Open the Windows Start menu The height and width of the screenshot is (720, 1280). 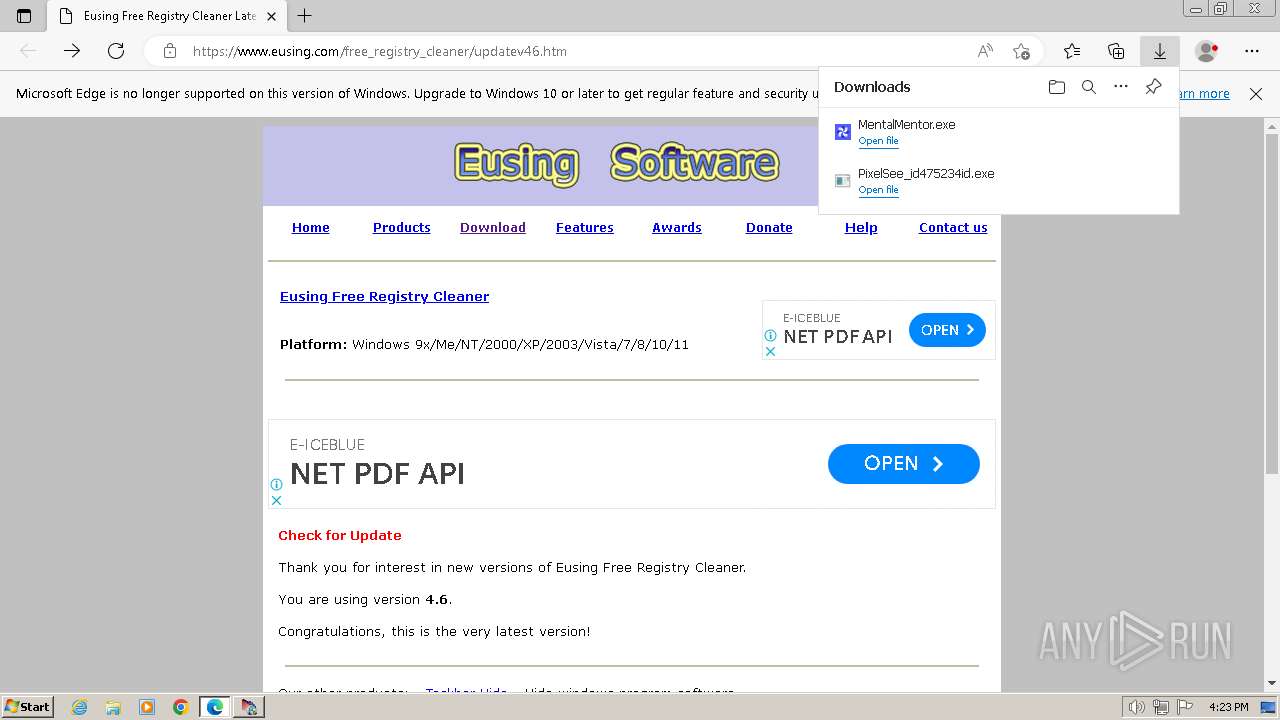27,707
